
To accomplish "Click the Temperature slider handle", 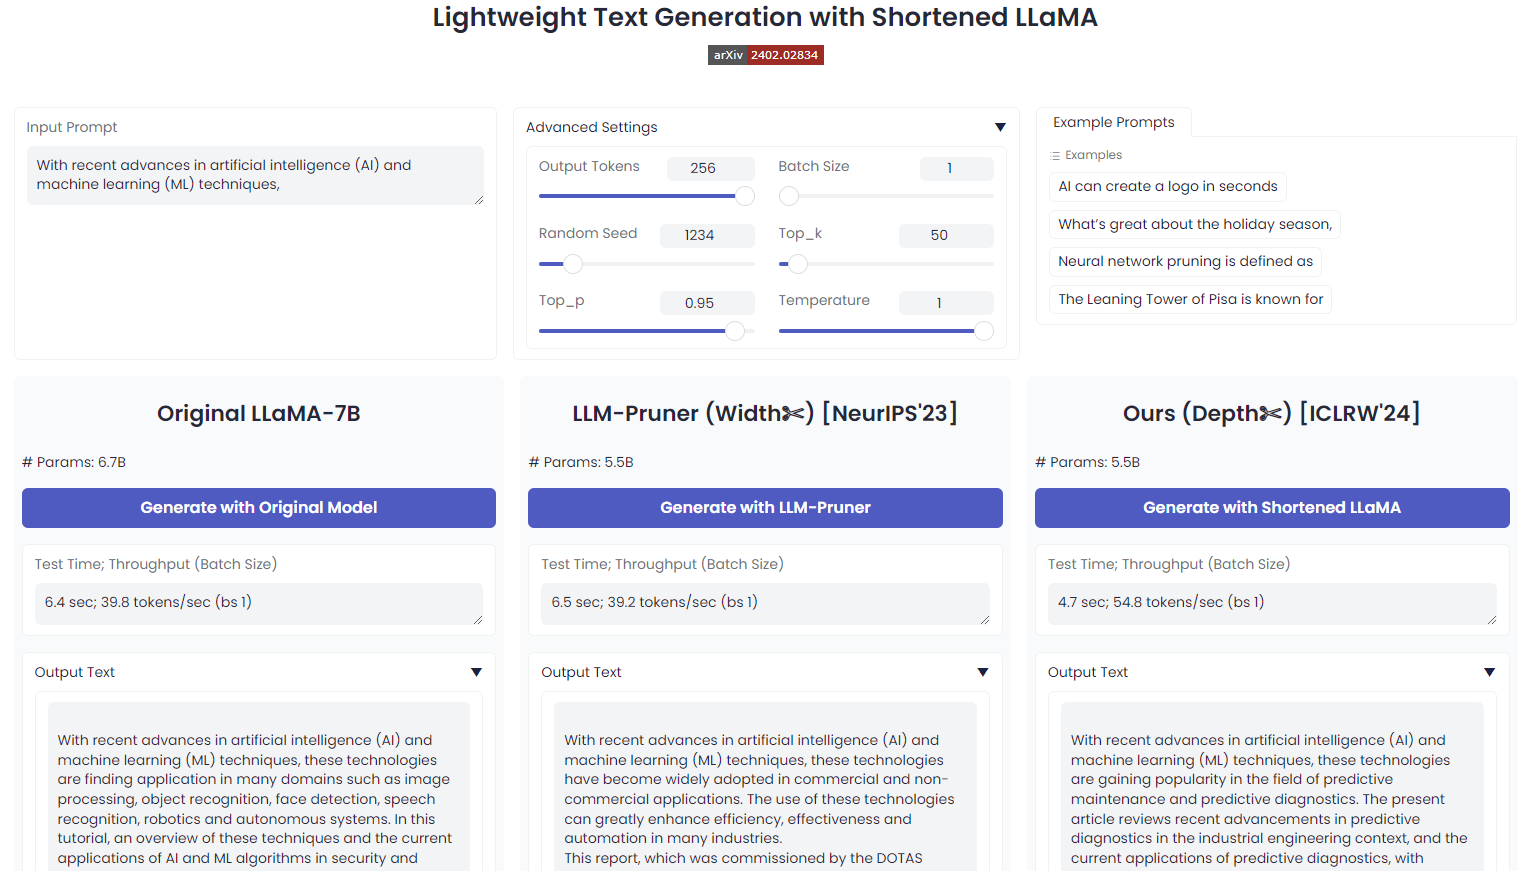I will click(984, 331).
